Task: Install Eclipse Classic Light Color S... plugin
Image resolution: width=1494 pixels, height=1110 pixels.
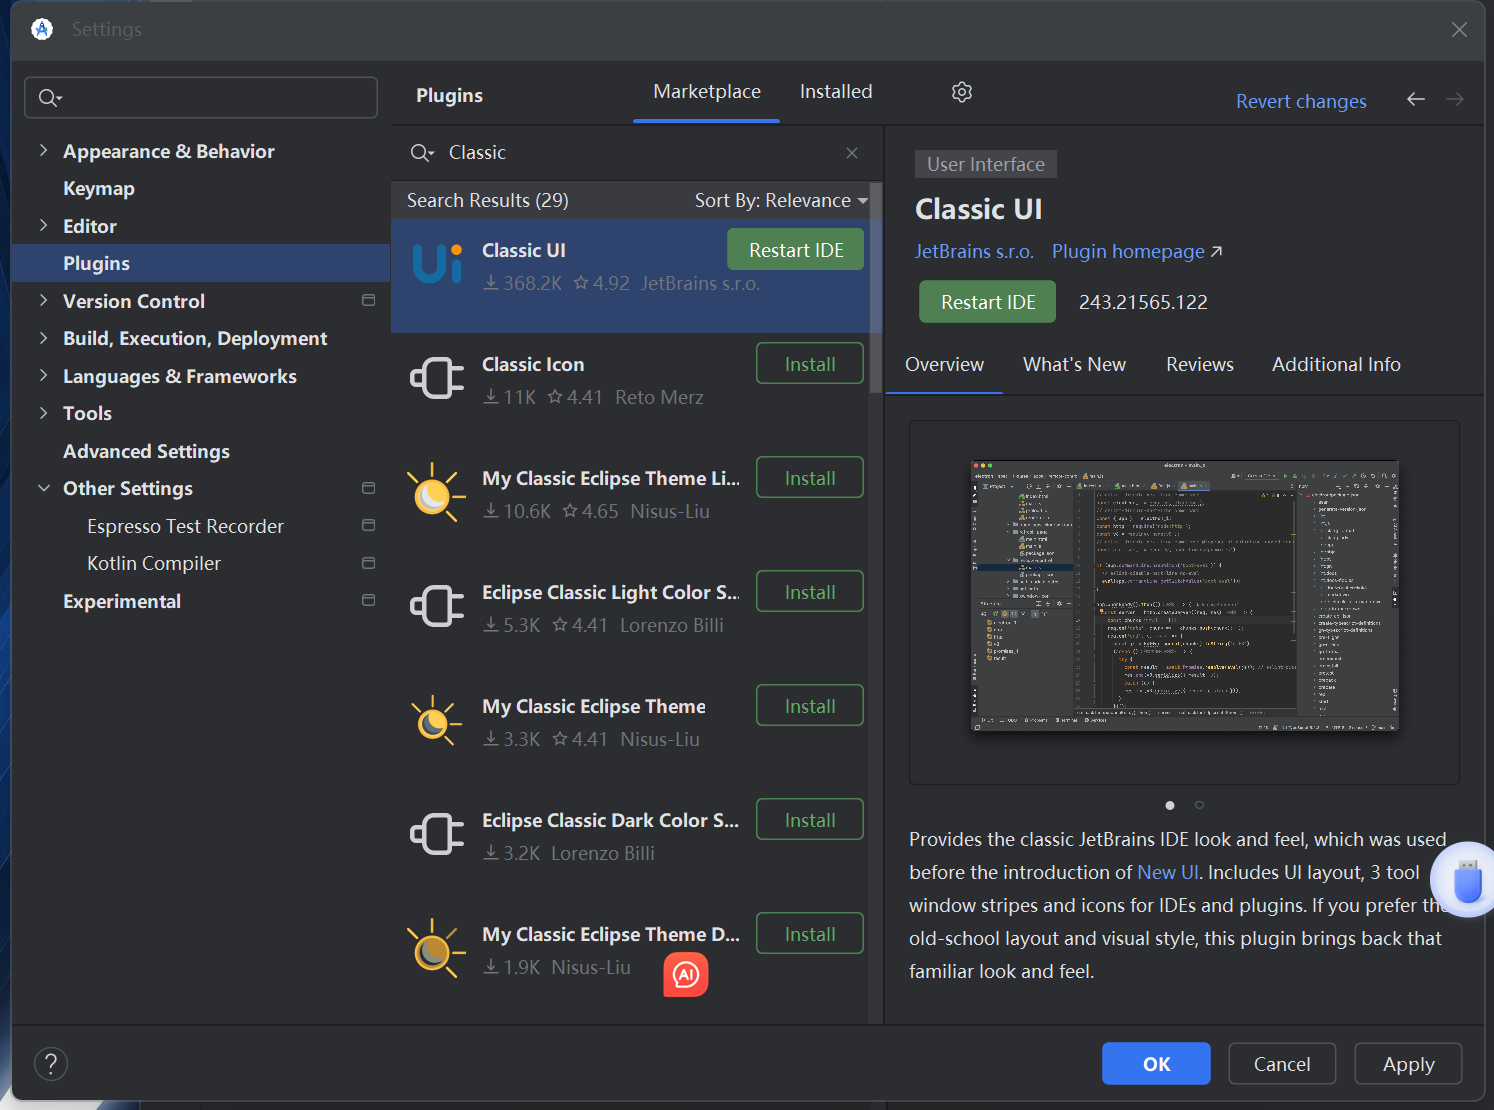Action: coord(810,592)
